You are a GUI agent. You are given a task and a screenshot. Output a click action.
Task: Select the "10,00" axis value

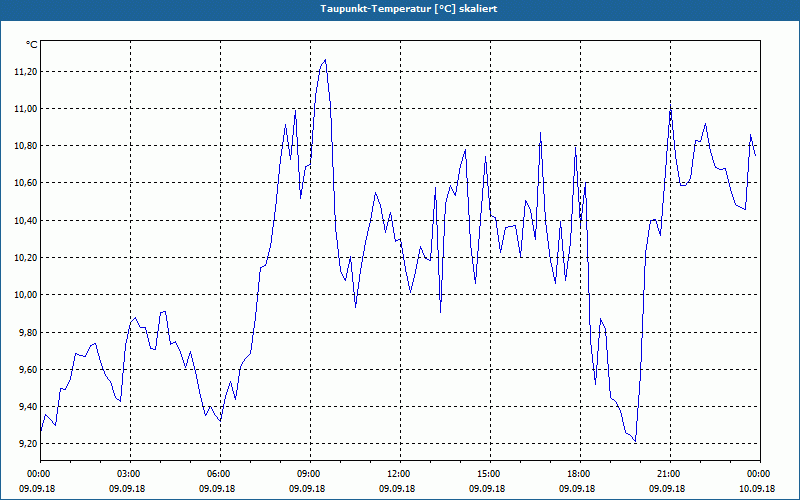26,295
